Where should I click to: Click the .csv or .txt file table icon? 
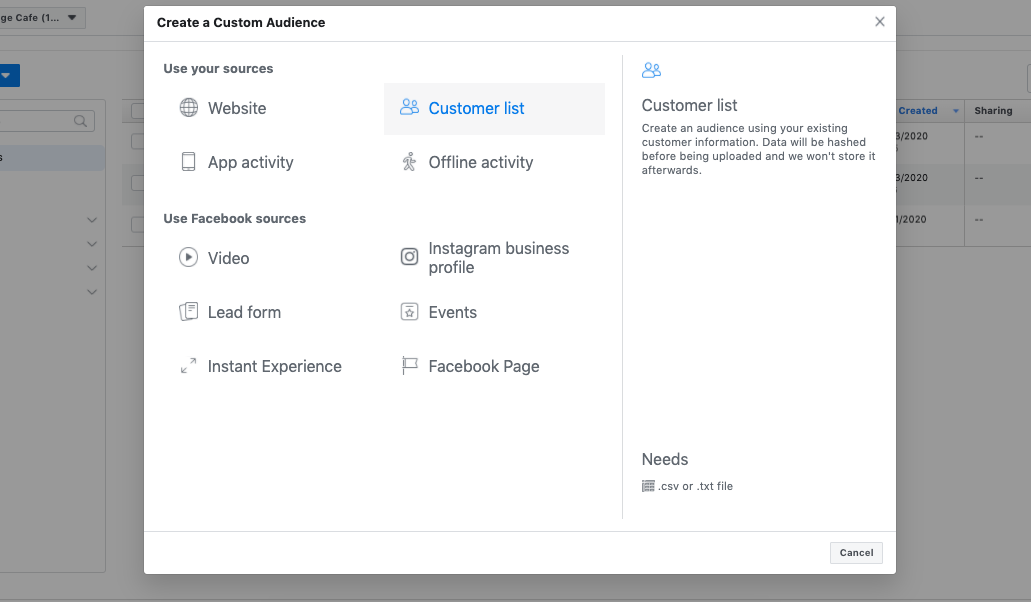point(648,486)
